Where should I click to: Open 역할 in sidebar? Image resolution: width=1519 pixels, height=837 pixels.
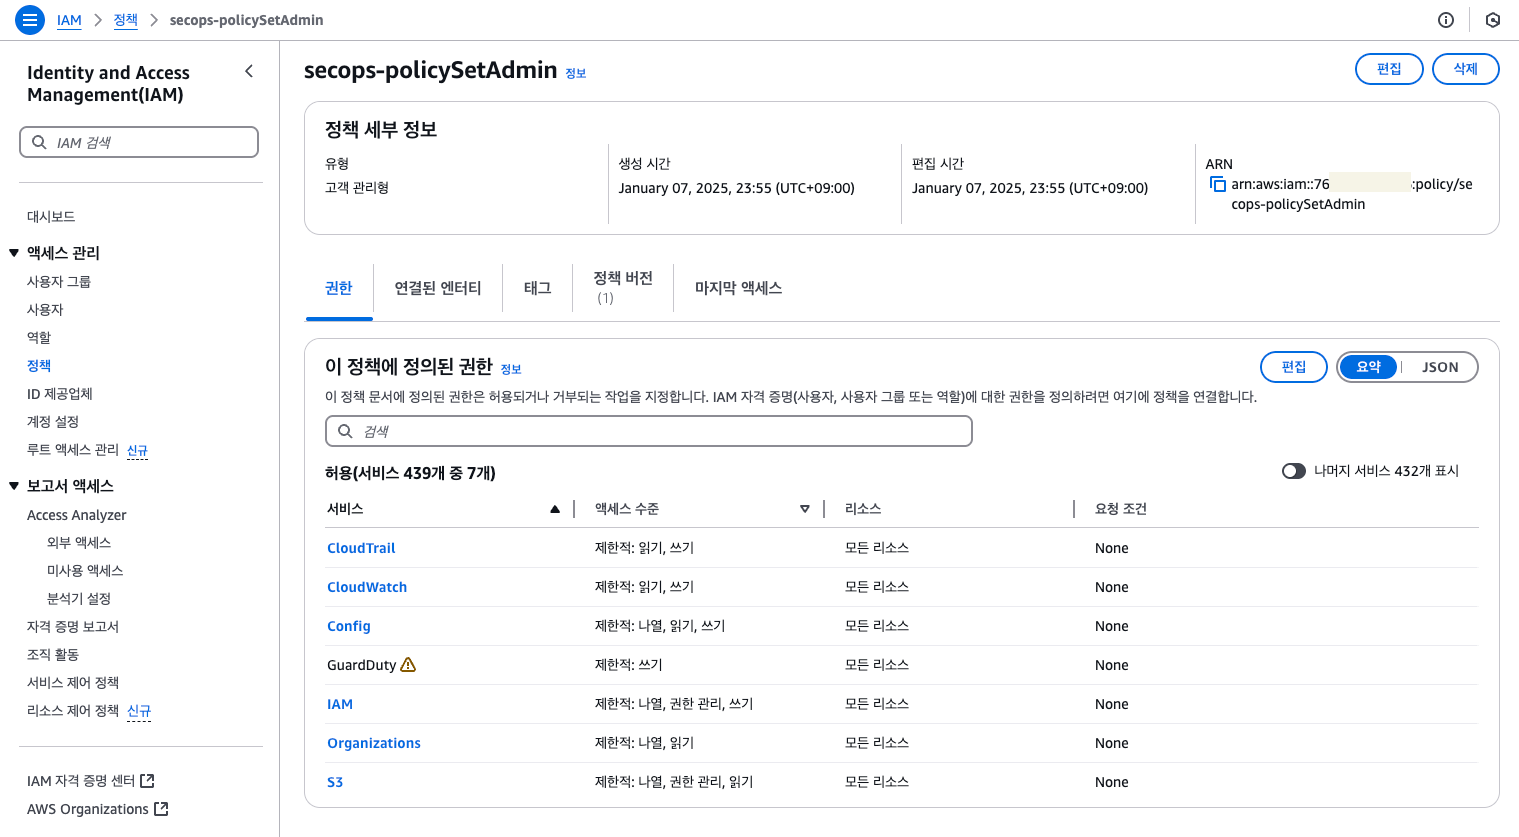(x=39, y=338)
